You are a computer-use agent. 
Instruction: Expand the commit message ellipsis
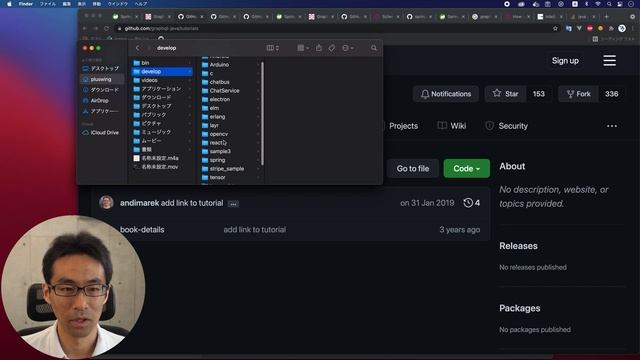pyautogui.click(x=233, y=204)
